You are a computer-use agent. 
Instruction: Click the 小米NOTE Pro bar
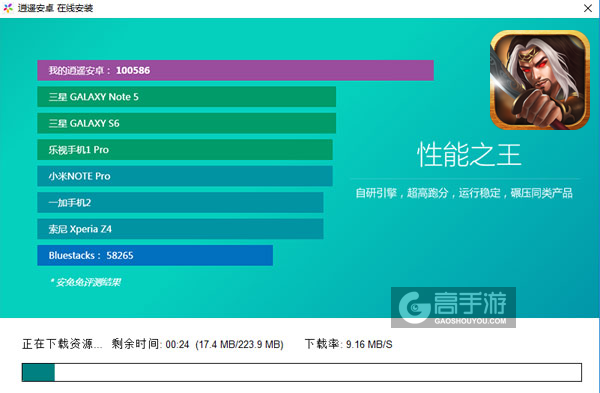tap(185, 176)
